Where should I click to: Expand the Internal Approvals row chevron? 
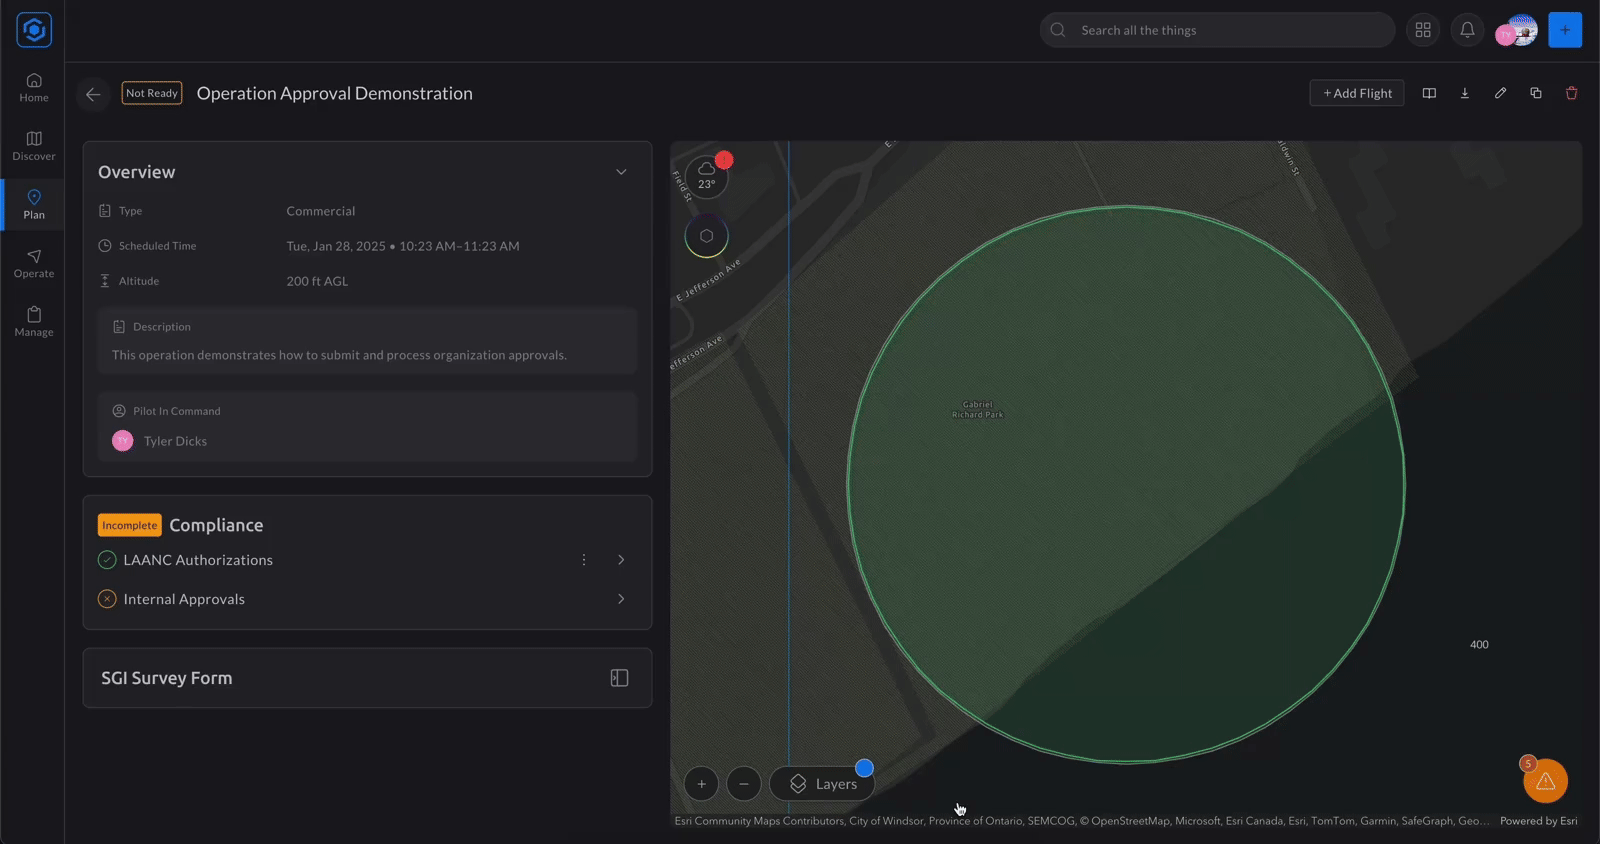pyautogui.click(x=621, y=599)
